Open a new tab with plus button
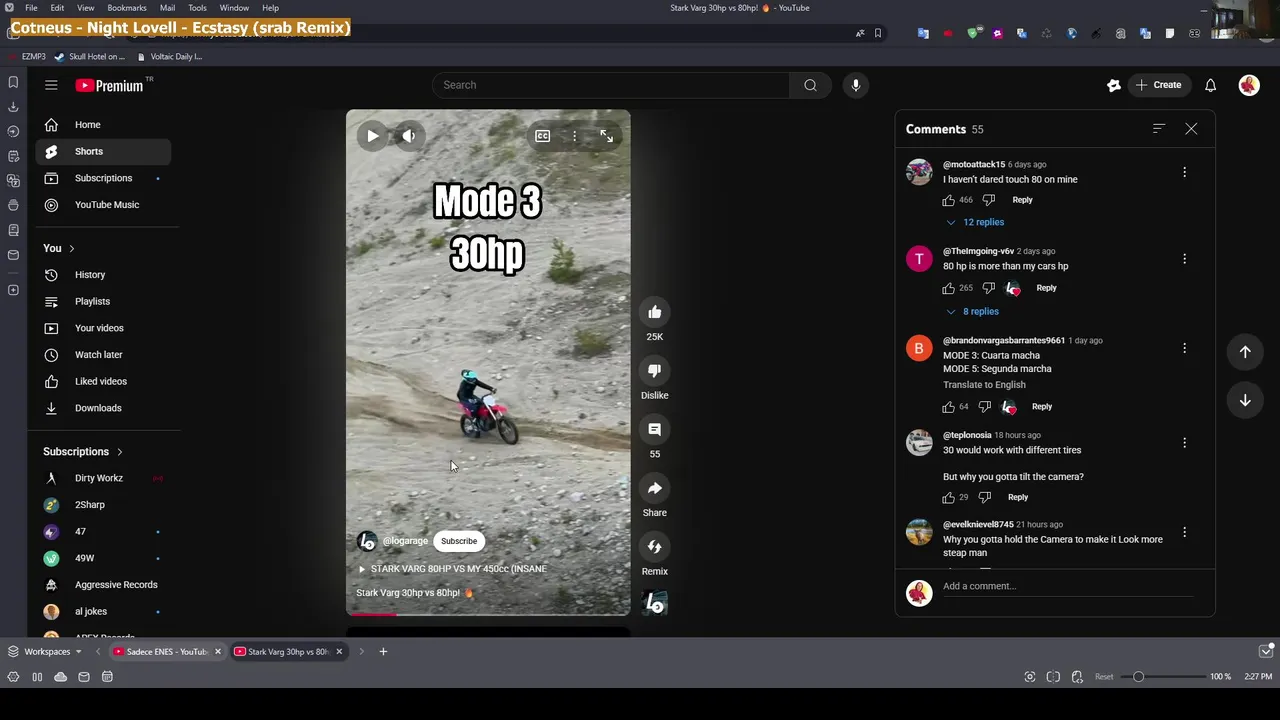 point(383,652)
